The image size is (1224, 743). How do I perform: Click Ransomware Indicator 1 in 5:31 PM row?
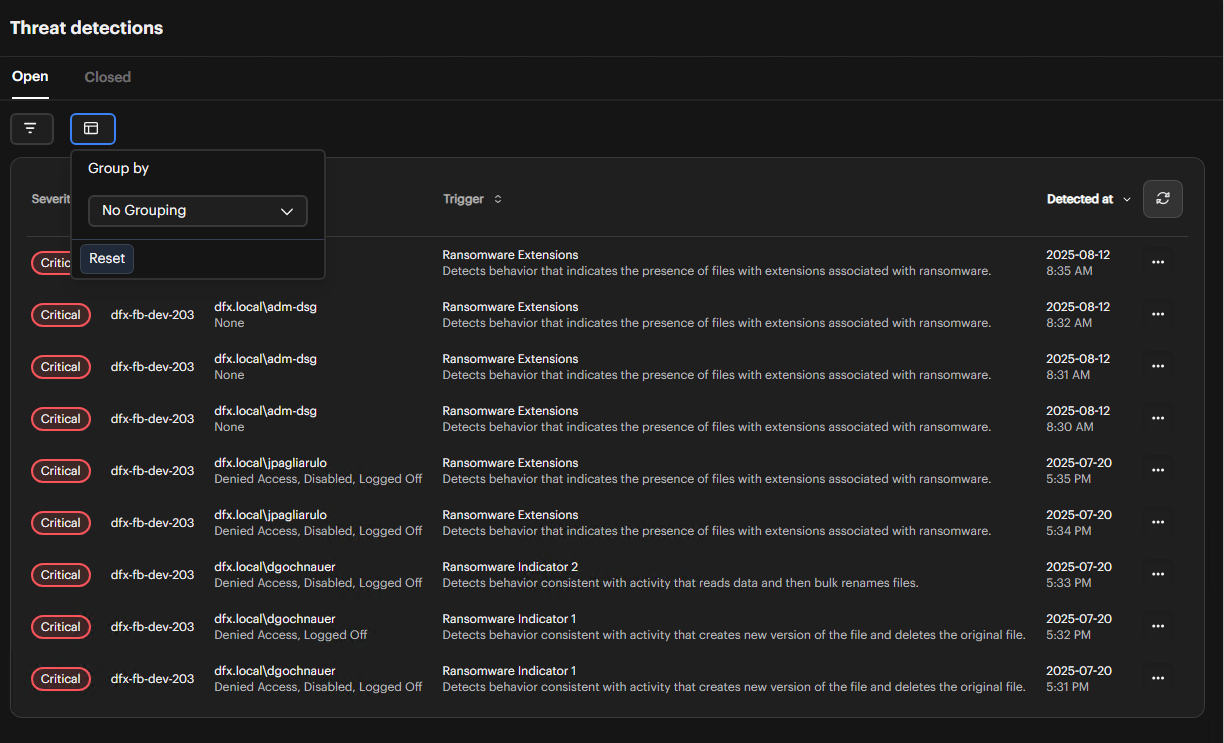point(509,671)
